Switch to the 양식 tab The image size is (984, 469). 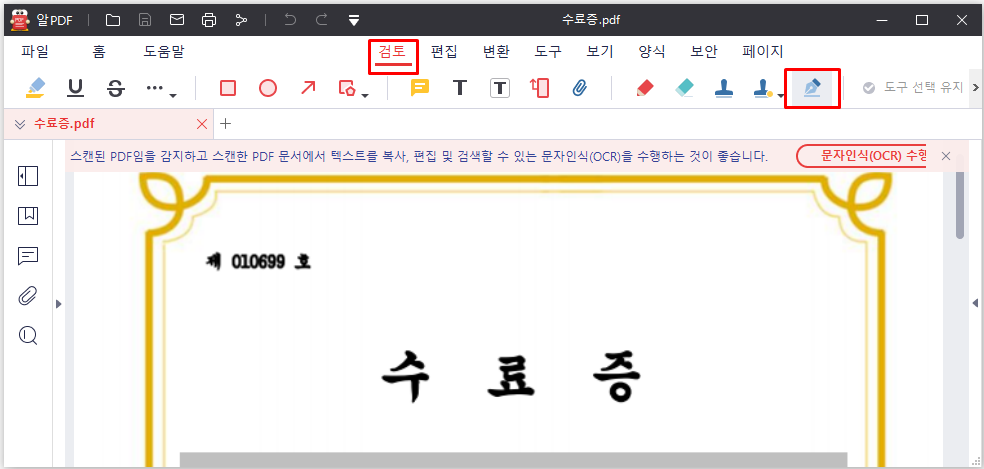(651, 51)
